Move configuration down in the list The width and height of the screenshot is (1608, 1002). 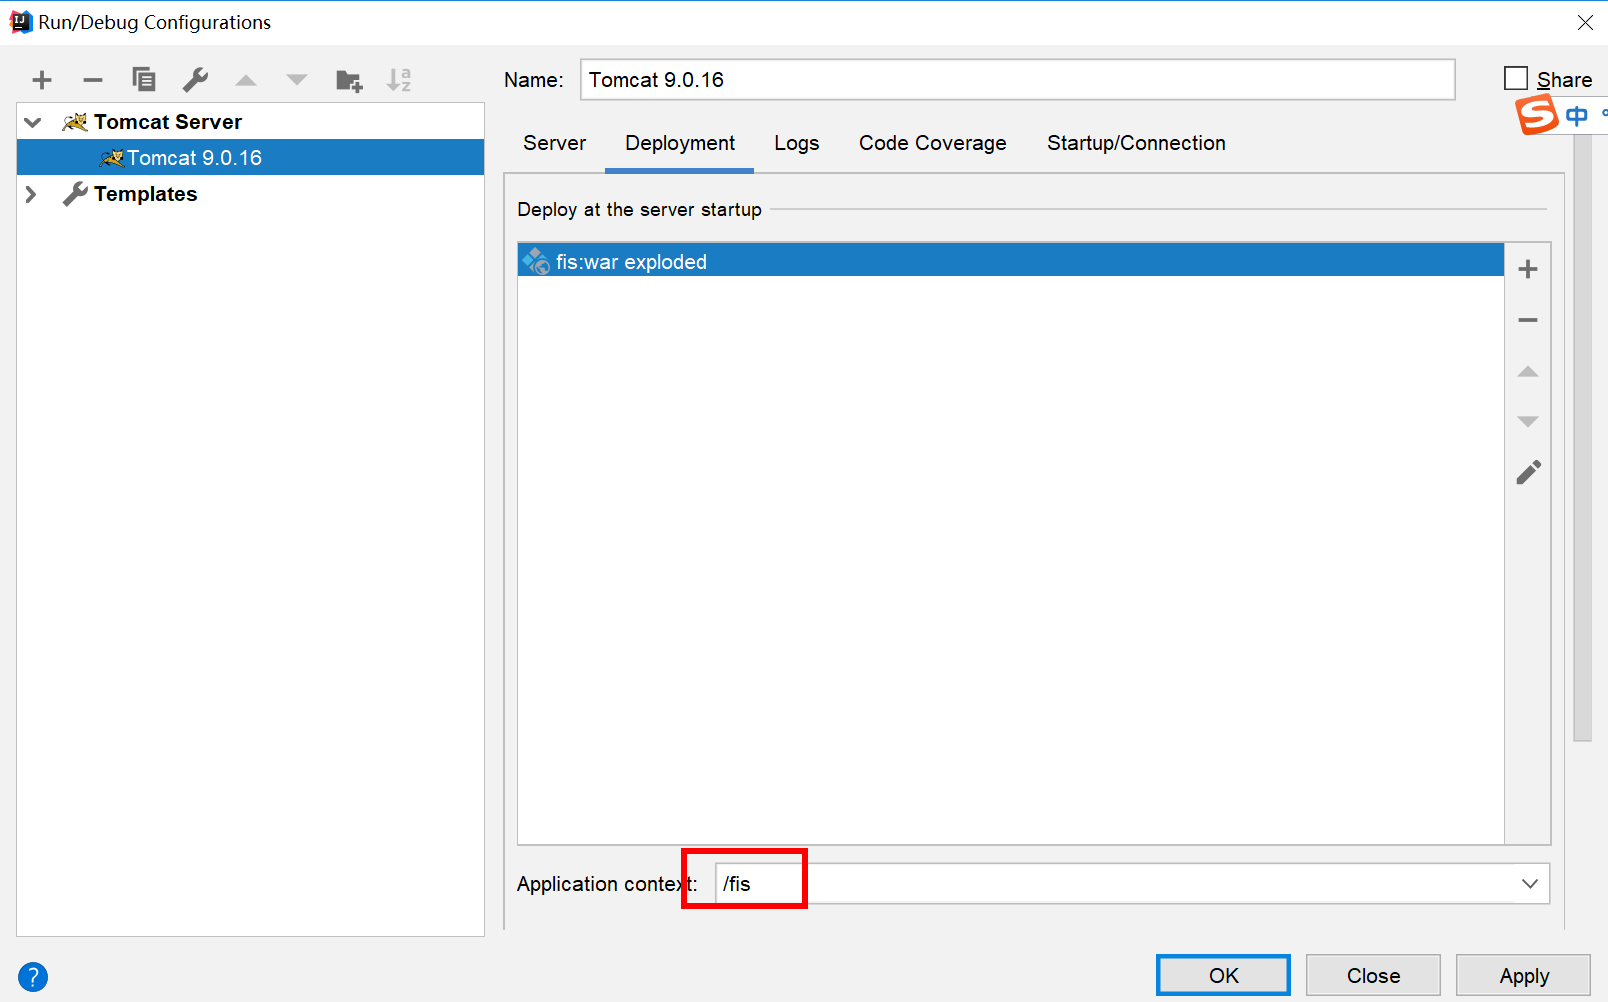point(297,80)
